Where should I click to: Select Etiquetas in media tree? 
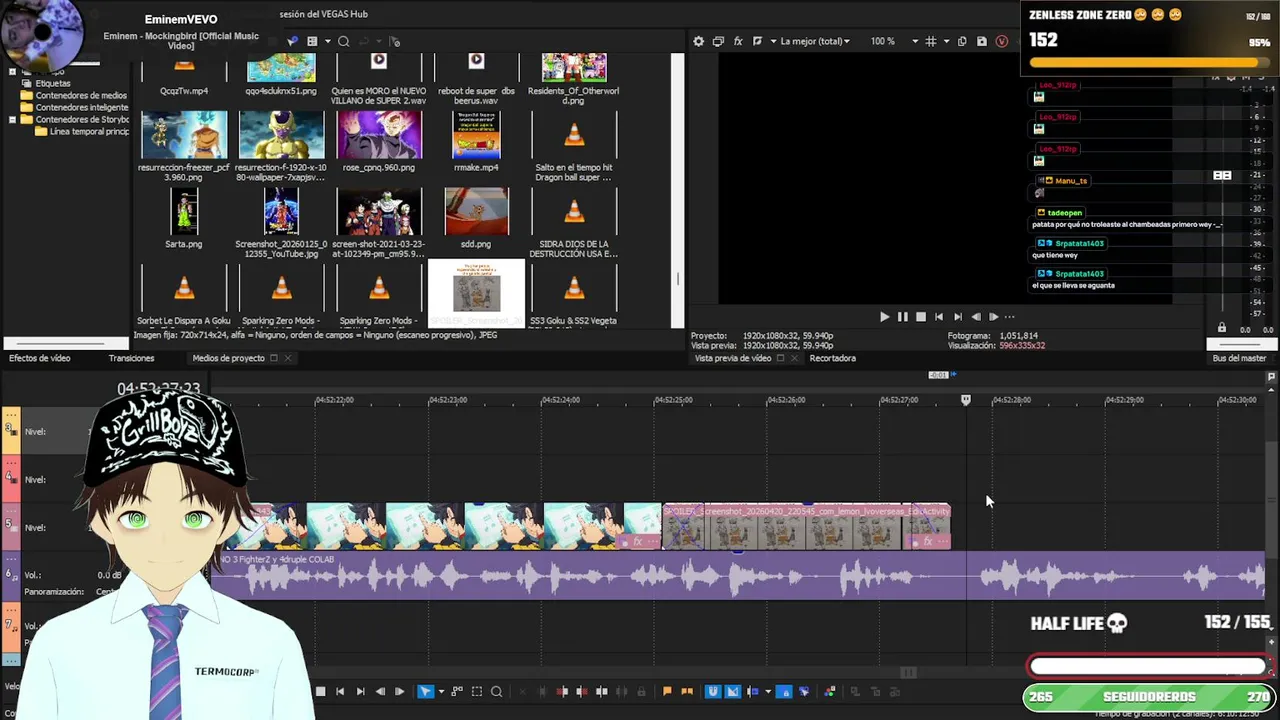53,84
